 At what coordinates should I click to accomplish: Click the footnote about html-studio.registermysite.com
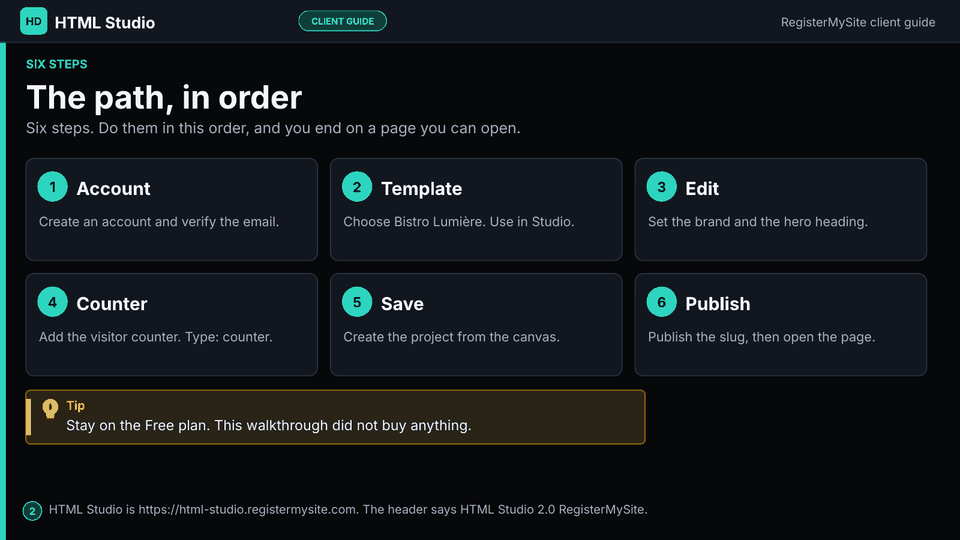[348, 509]
